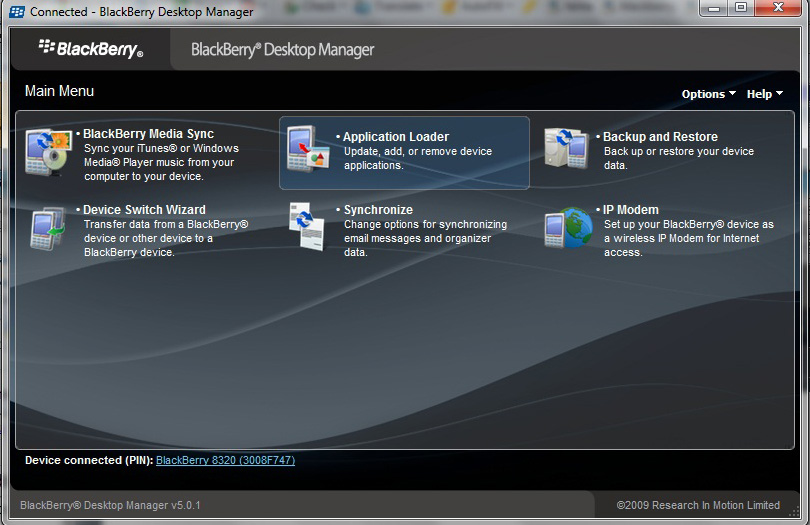This screenshot has height=525, width=810.
Task: Select the Application Loader title
Action: click(x=396, y=137)
